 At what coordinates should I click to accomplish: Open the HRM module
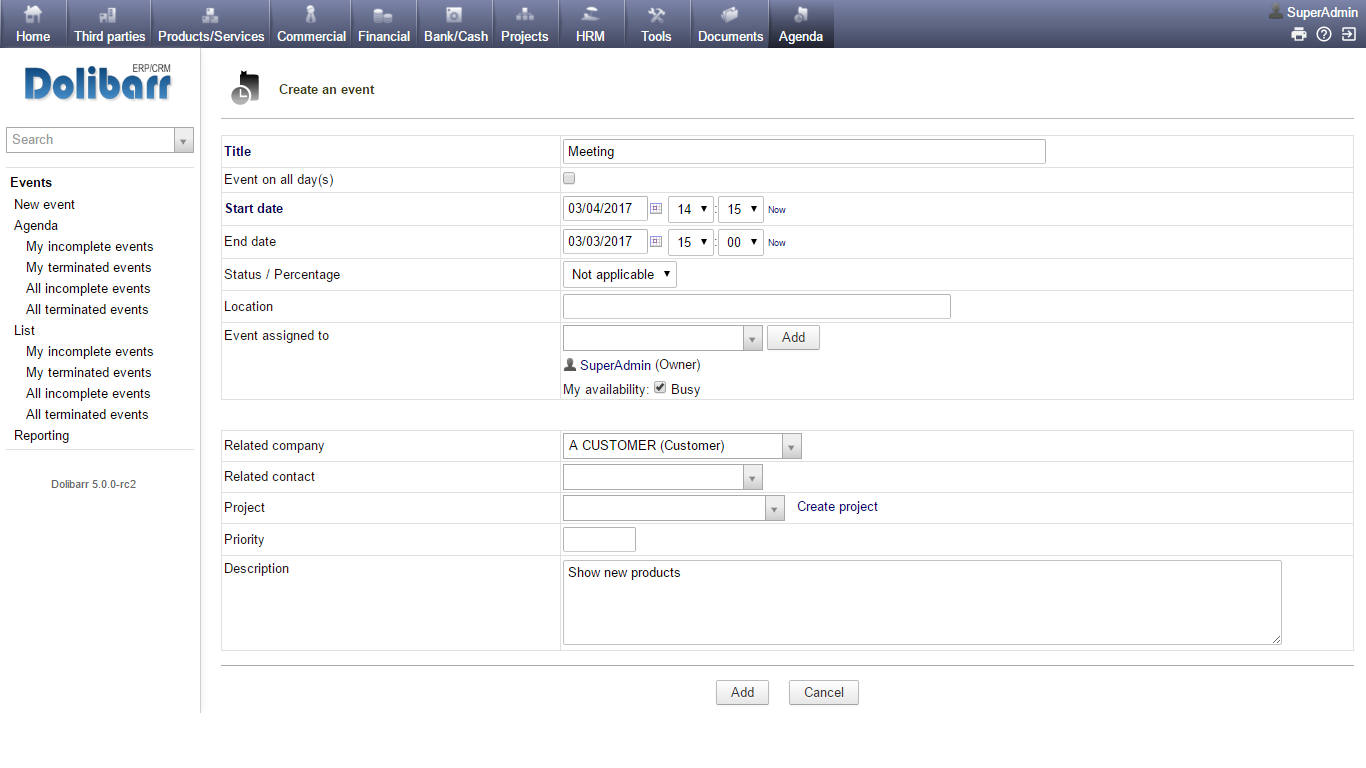[590, 23]
